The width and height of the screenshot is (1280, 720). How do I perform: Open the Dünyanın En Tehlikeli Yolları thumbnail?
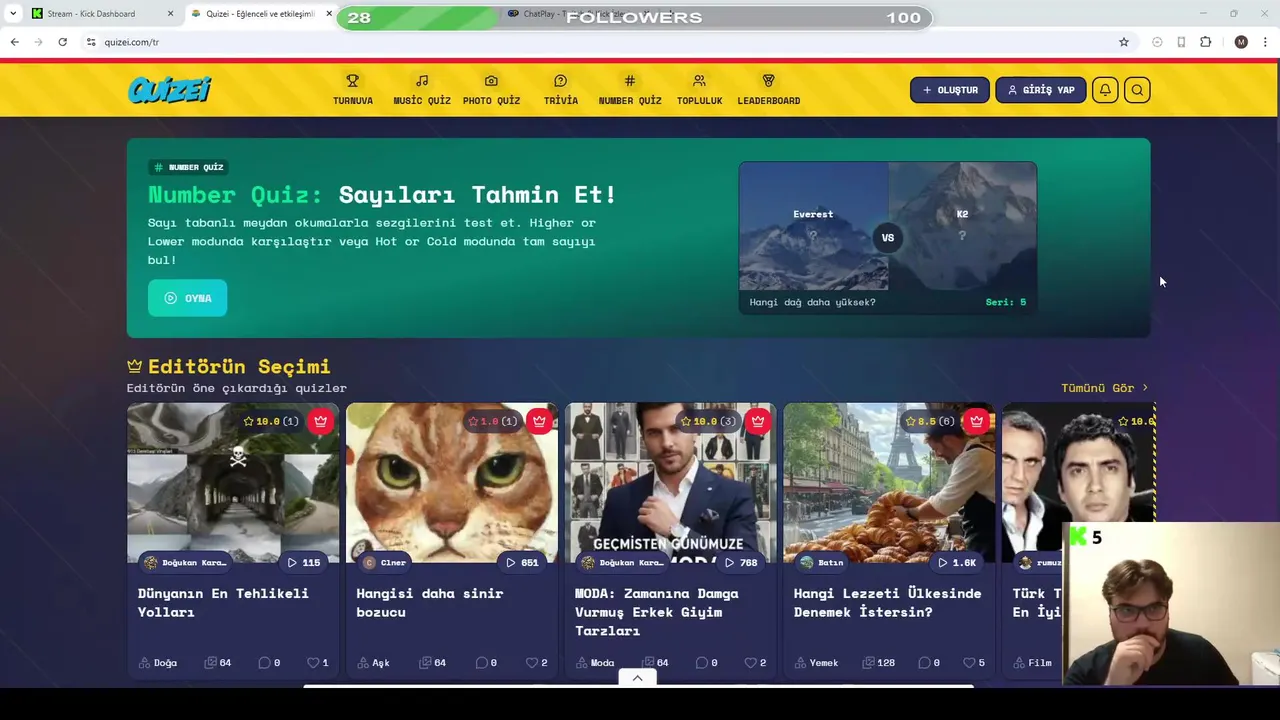pyautogui.click(x=233, y=483)
